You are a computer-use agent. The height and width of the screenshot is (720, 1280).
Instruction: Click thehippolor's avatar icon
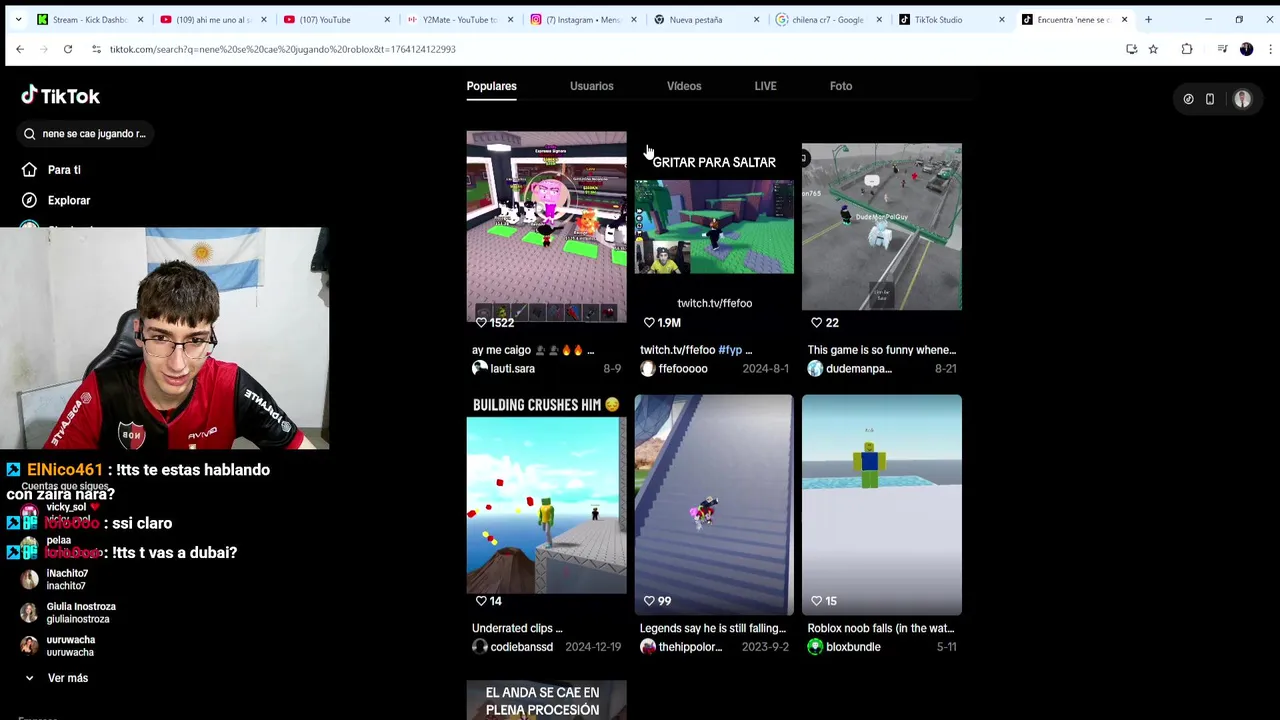pyautogui.click(x=647, y=647)
